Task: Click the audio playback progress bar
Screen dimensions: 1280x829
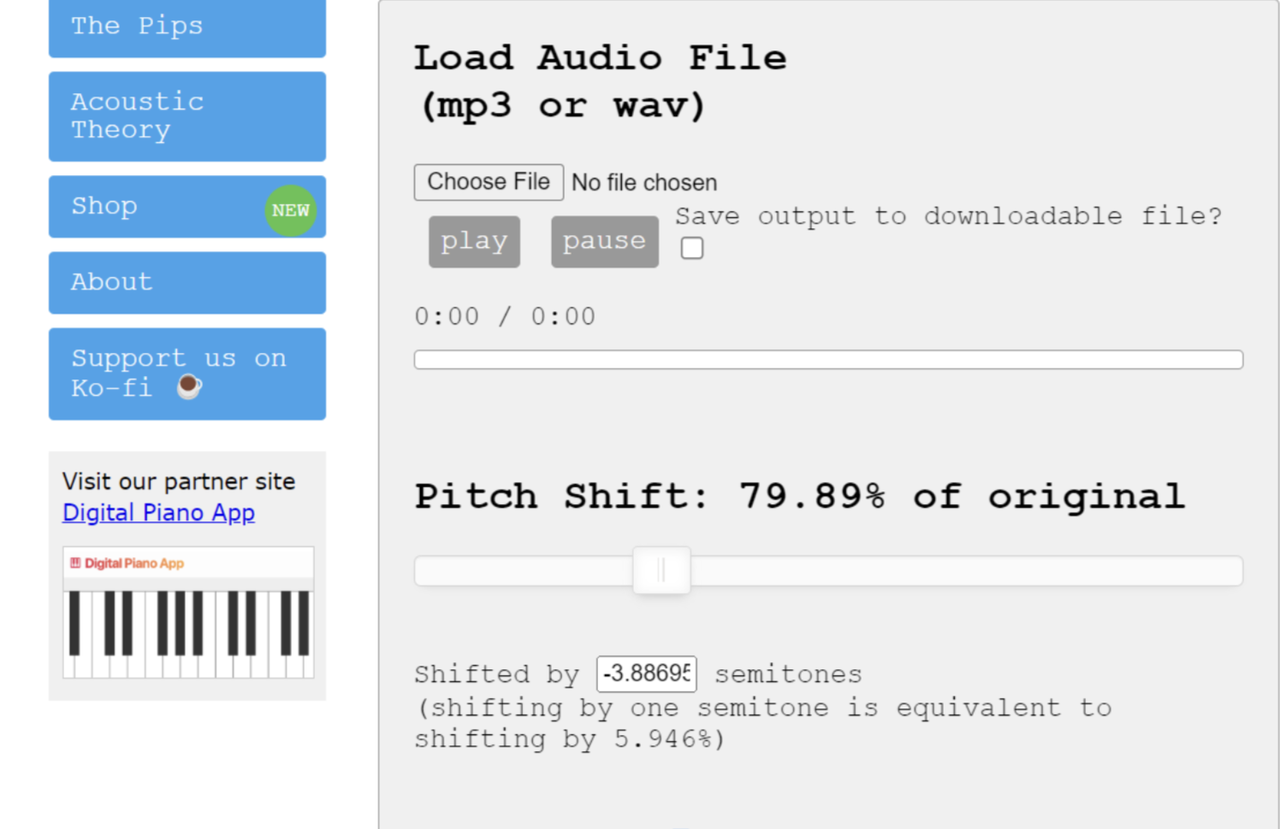Action: (828, 360)
